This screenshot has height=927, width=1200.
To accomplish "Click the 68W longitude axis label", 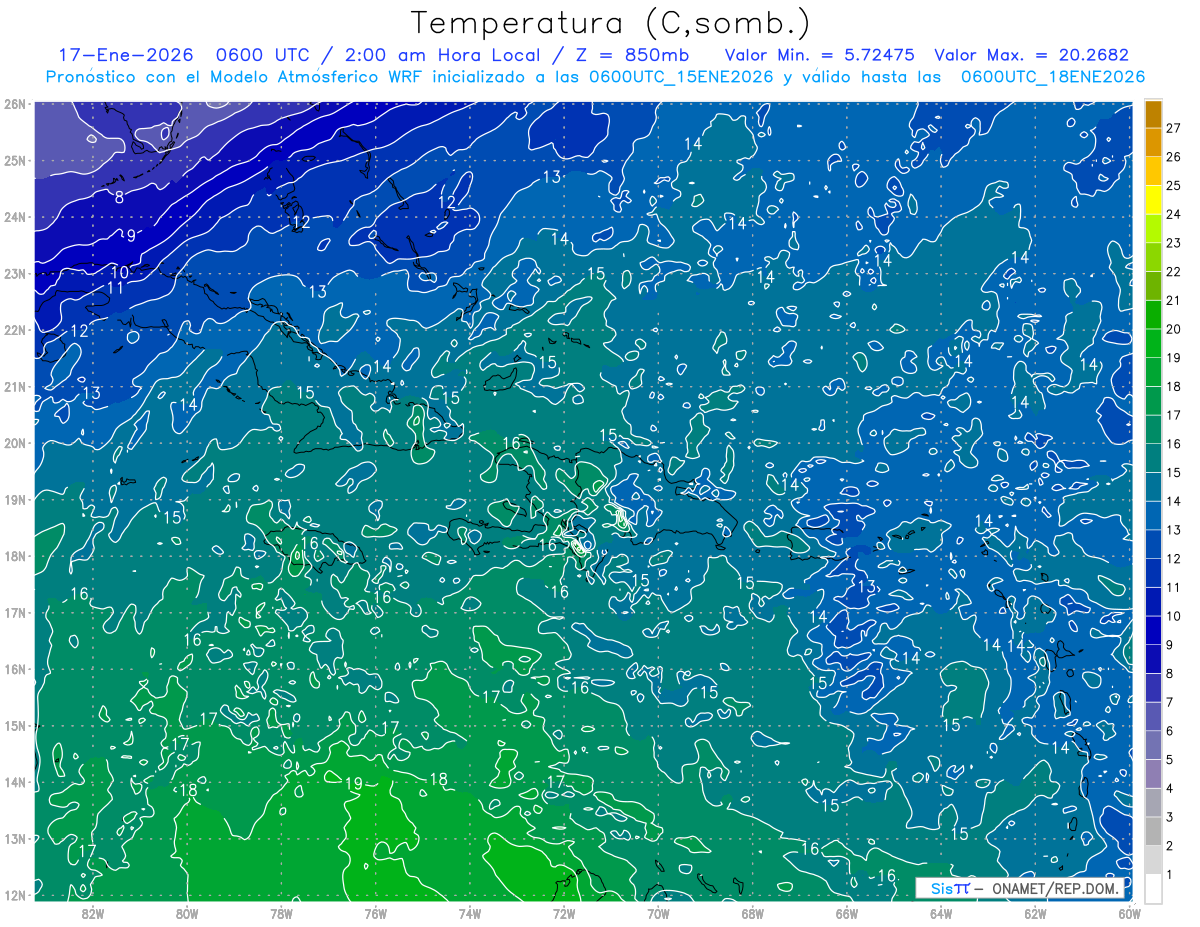I will tap(752, 913).
